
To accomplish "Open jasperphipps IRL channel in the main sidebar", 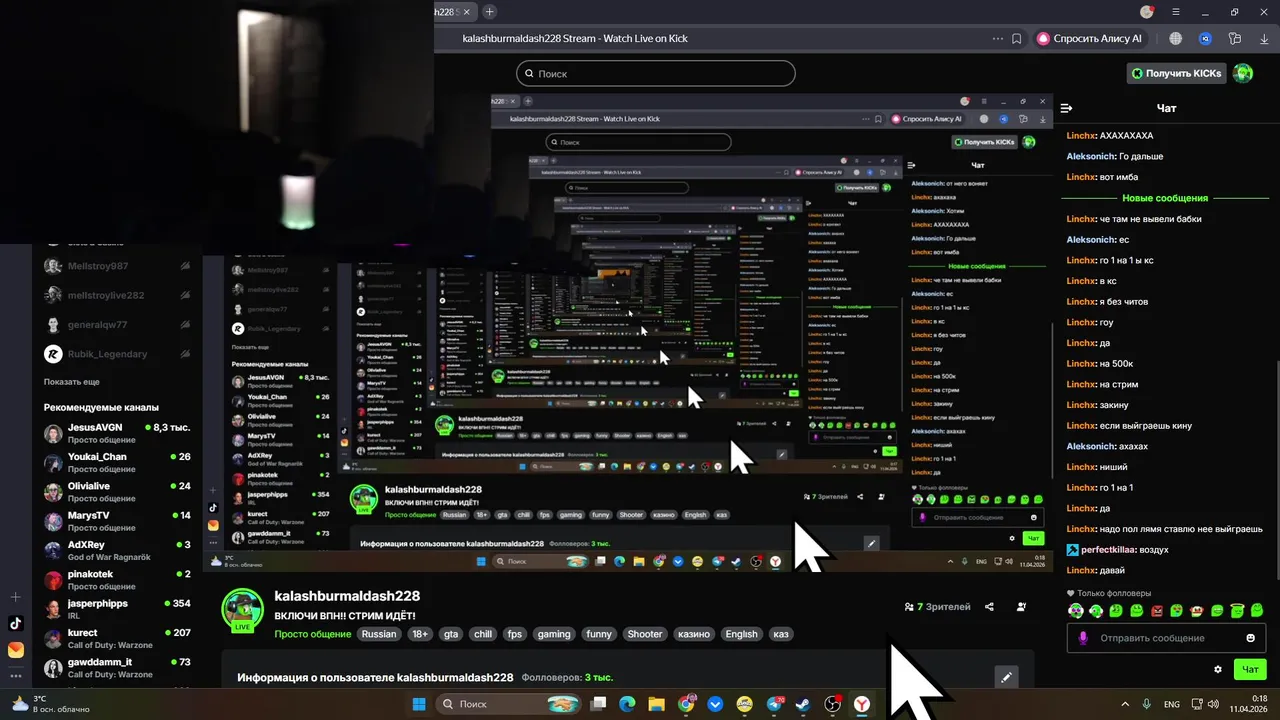I will click(x=118, y=609).
